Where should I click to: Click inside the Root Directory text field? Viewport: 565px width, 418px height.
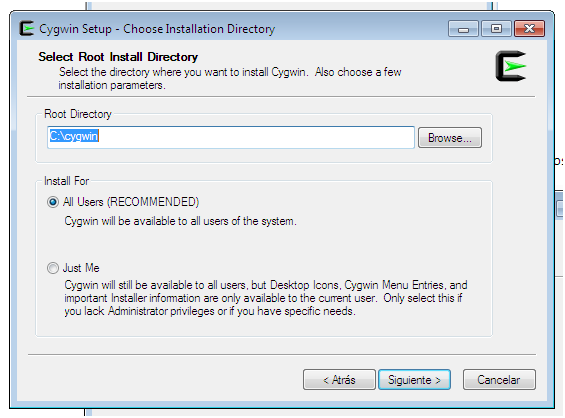point(231,137)
